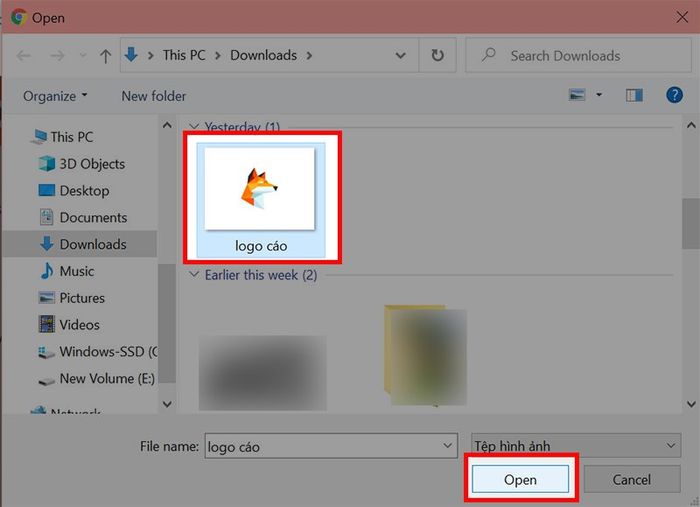Click the Pictures folder icon
Viewport: 700px width, 507px height.
coord(47,298)
